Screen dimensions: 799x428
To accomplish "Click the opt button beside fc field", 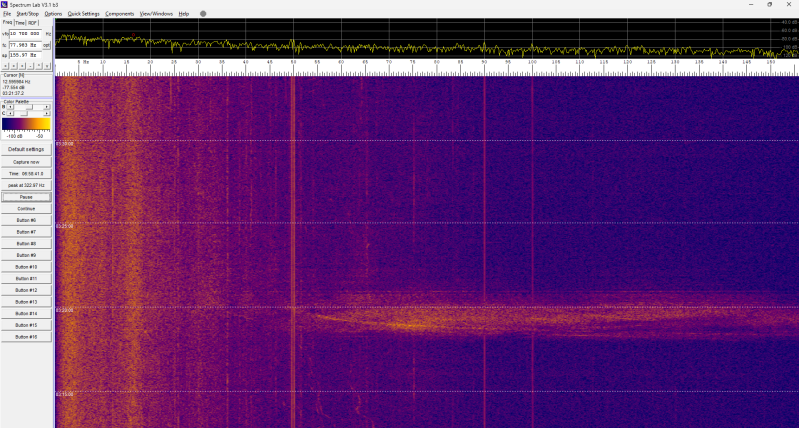I will [x=47, y=45].
